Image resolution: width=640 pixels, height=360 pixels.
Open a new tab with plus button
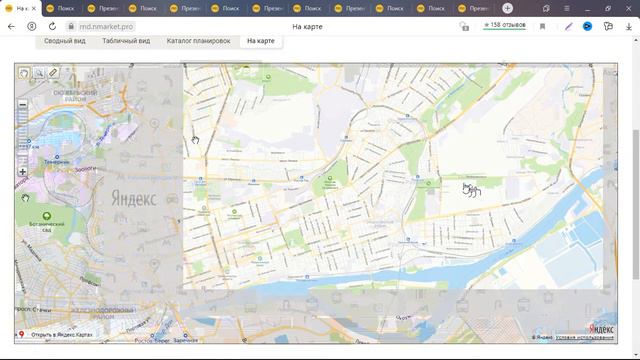(x=507, y=8)
